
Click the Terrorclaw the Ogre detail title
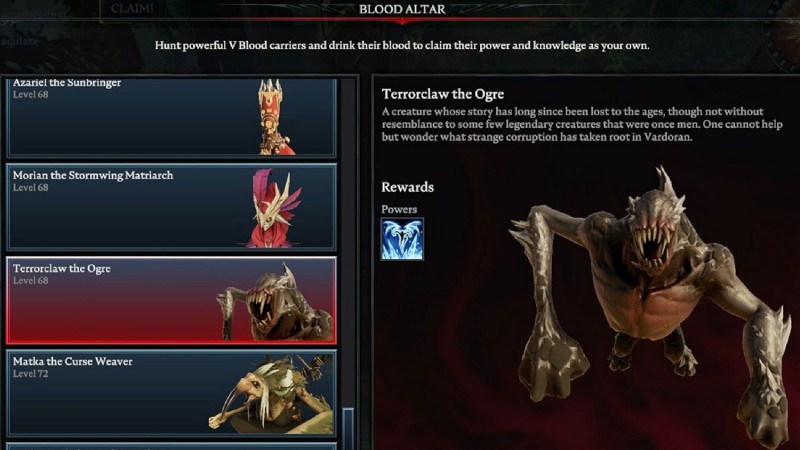click(x=443, y=94)
